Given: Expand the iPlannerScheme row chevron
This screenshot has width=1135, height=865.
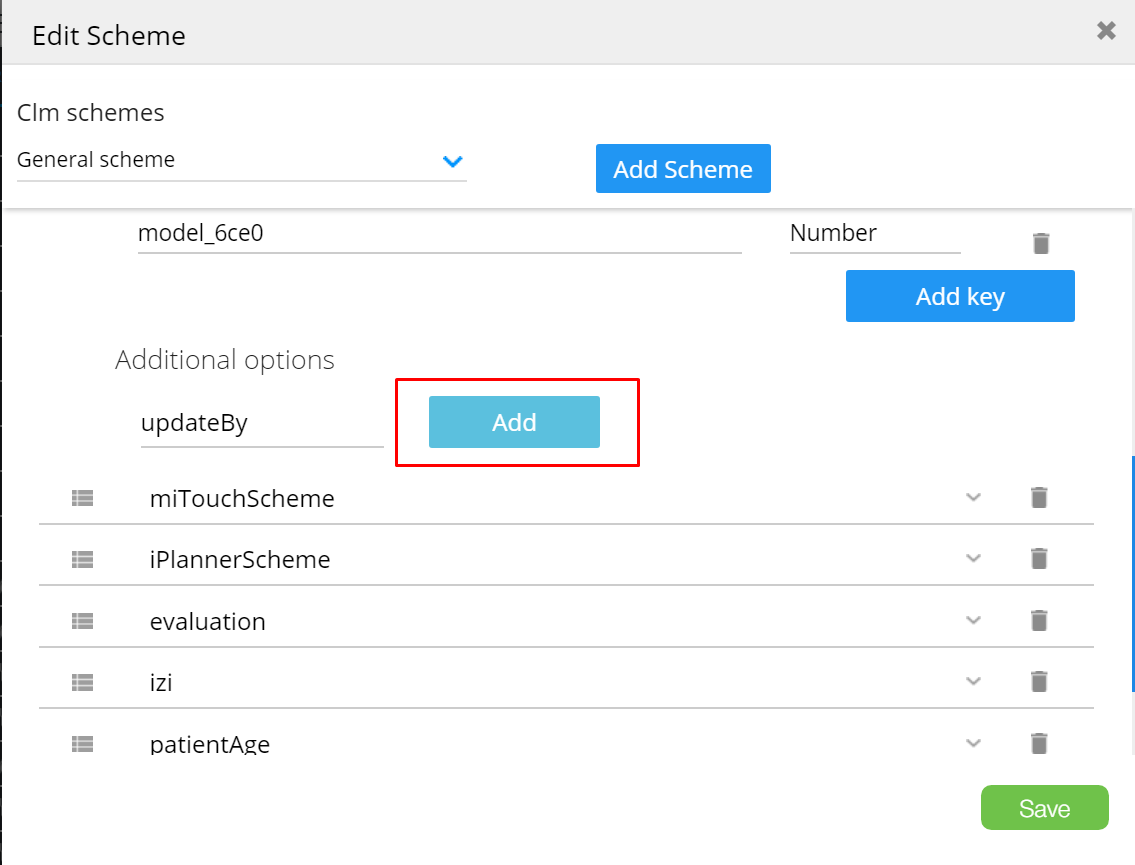Looking at the screenshot, I should pyautogui.click(x=973, y=559).
